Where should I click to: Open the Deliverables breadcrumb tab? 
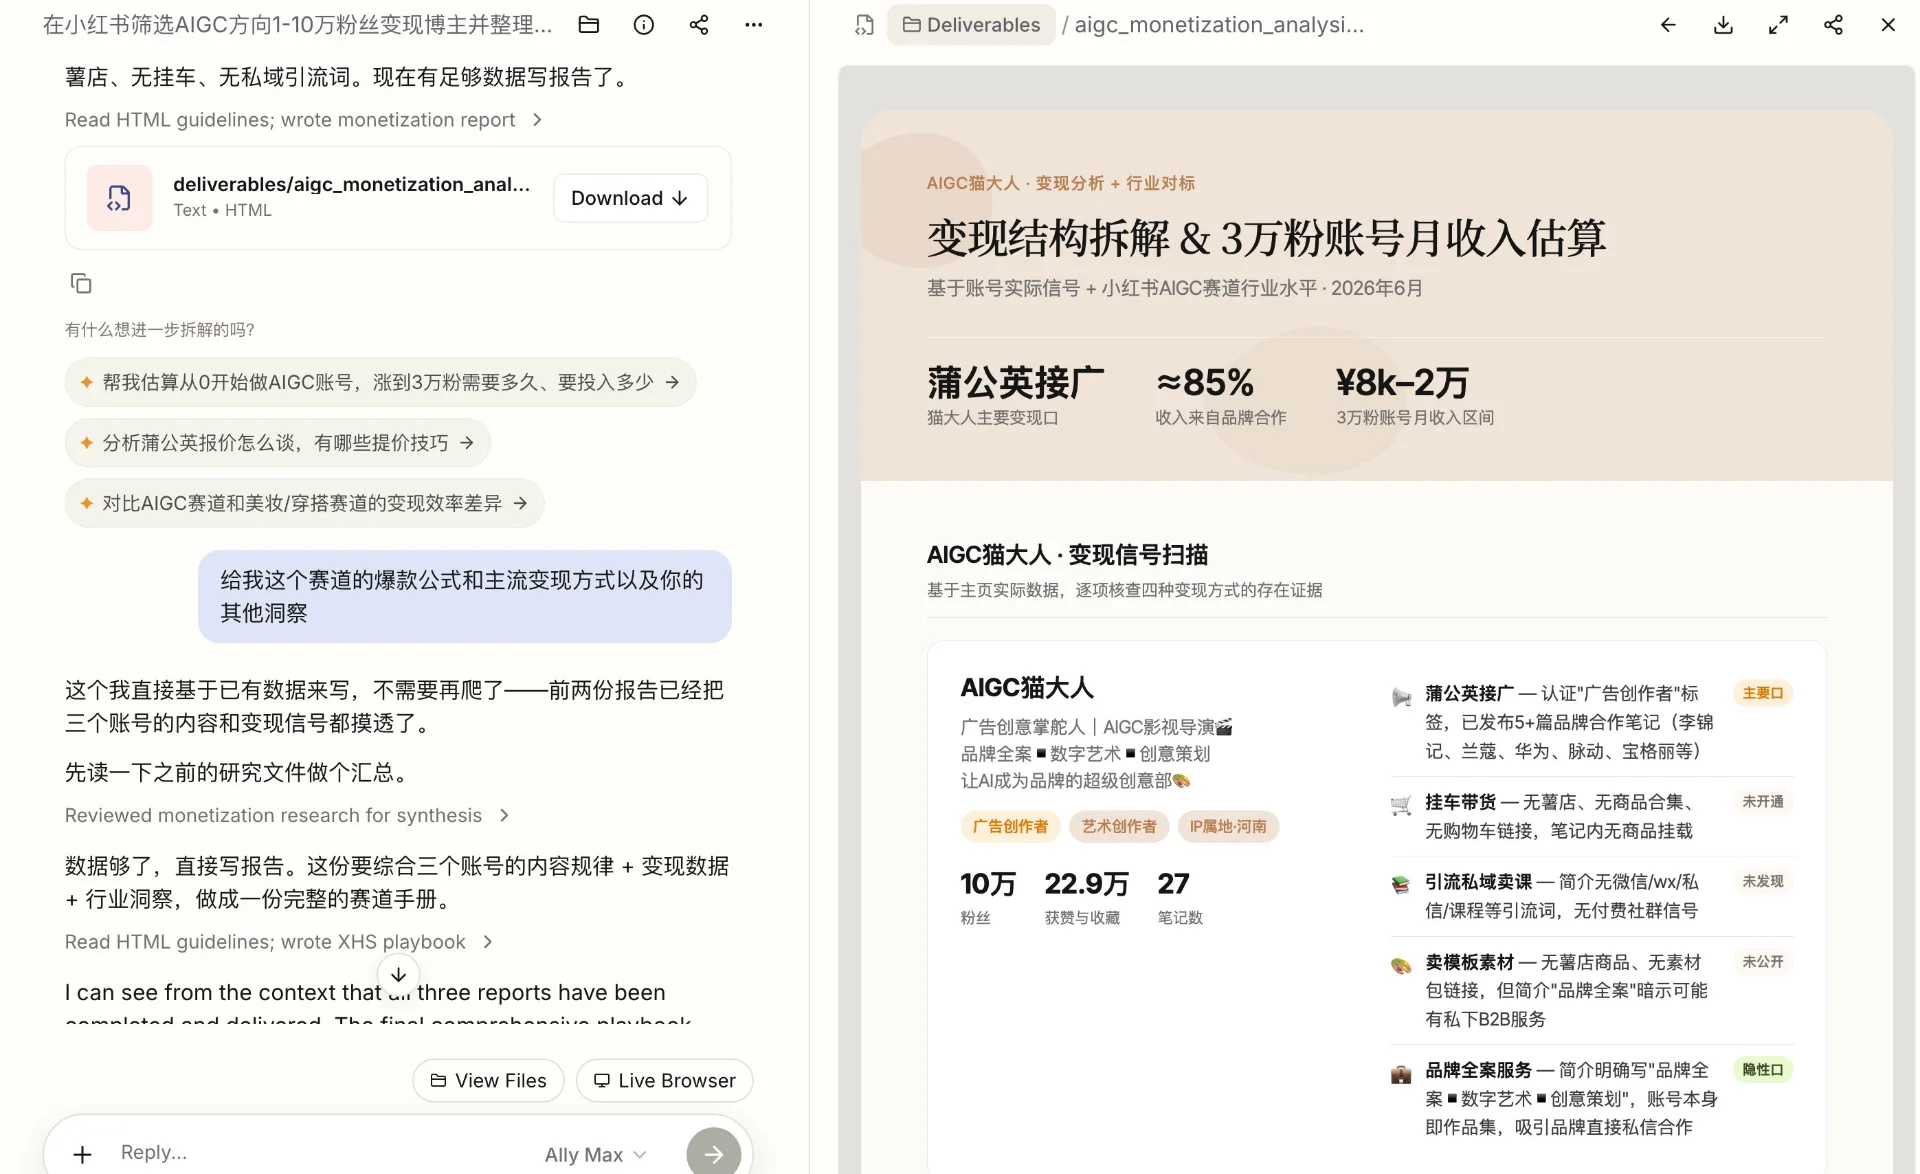pos(971,25)
